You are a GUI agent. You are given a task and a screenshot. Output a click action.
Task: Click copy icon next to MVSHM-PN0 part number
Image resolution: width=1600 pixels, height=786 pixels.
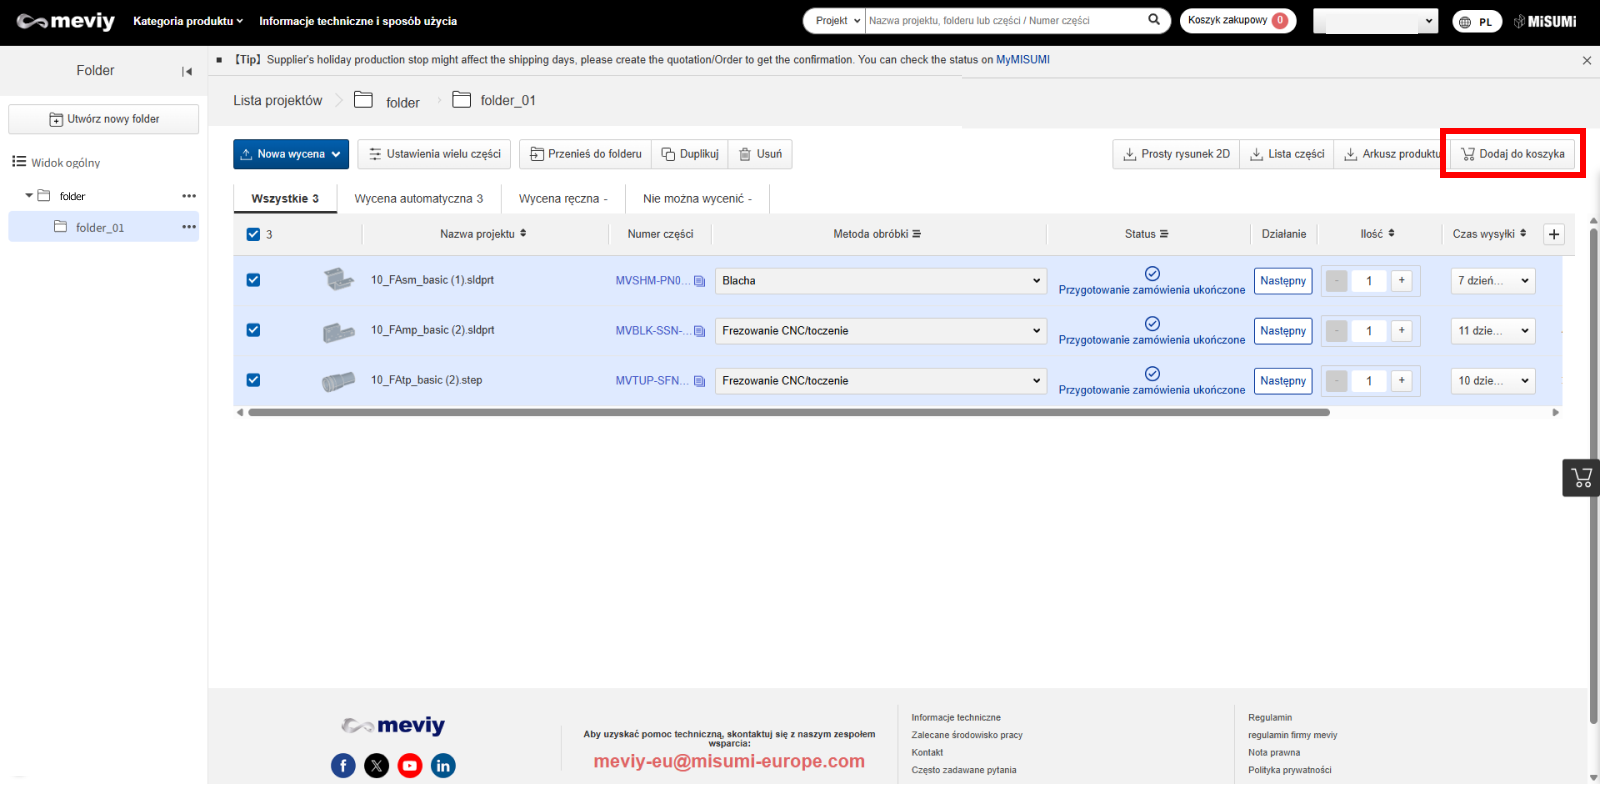point(700,281)
